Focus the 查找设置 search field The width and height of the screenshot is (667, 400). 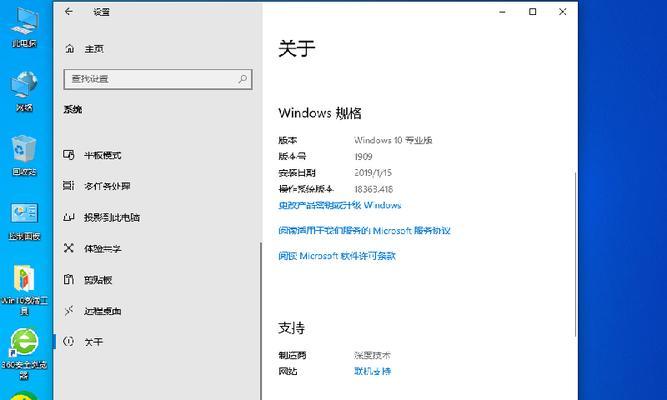158,79
